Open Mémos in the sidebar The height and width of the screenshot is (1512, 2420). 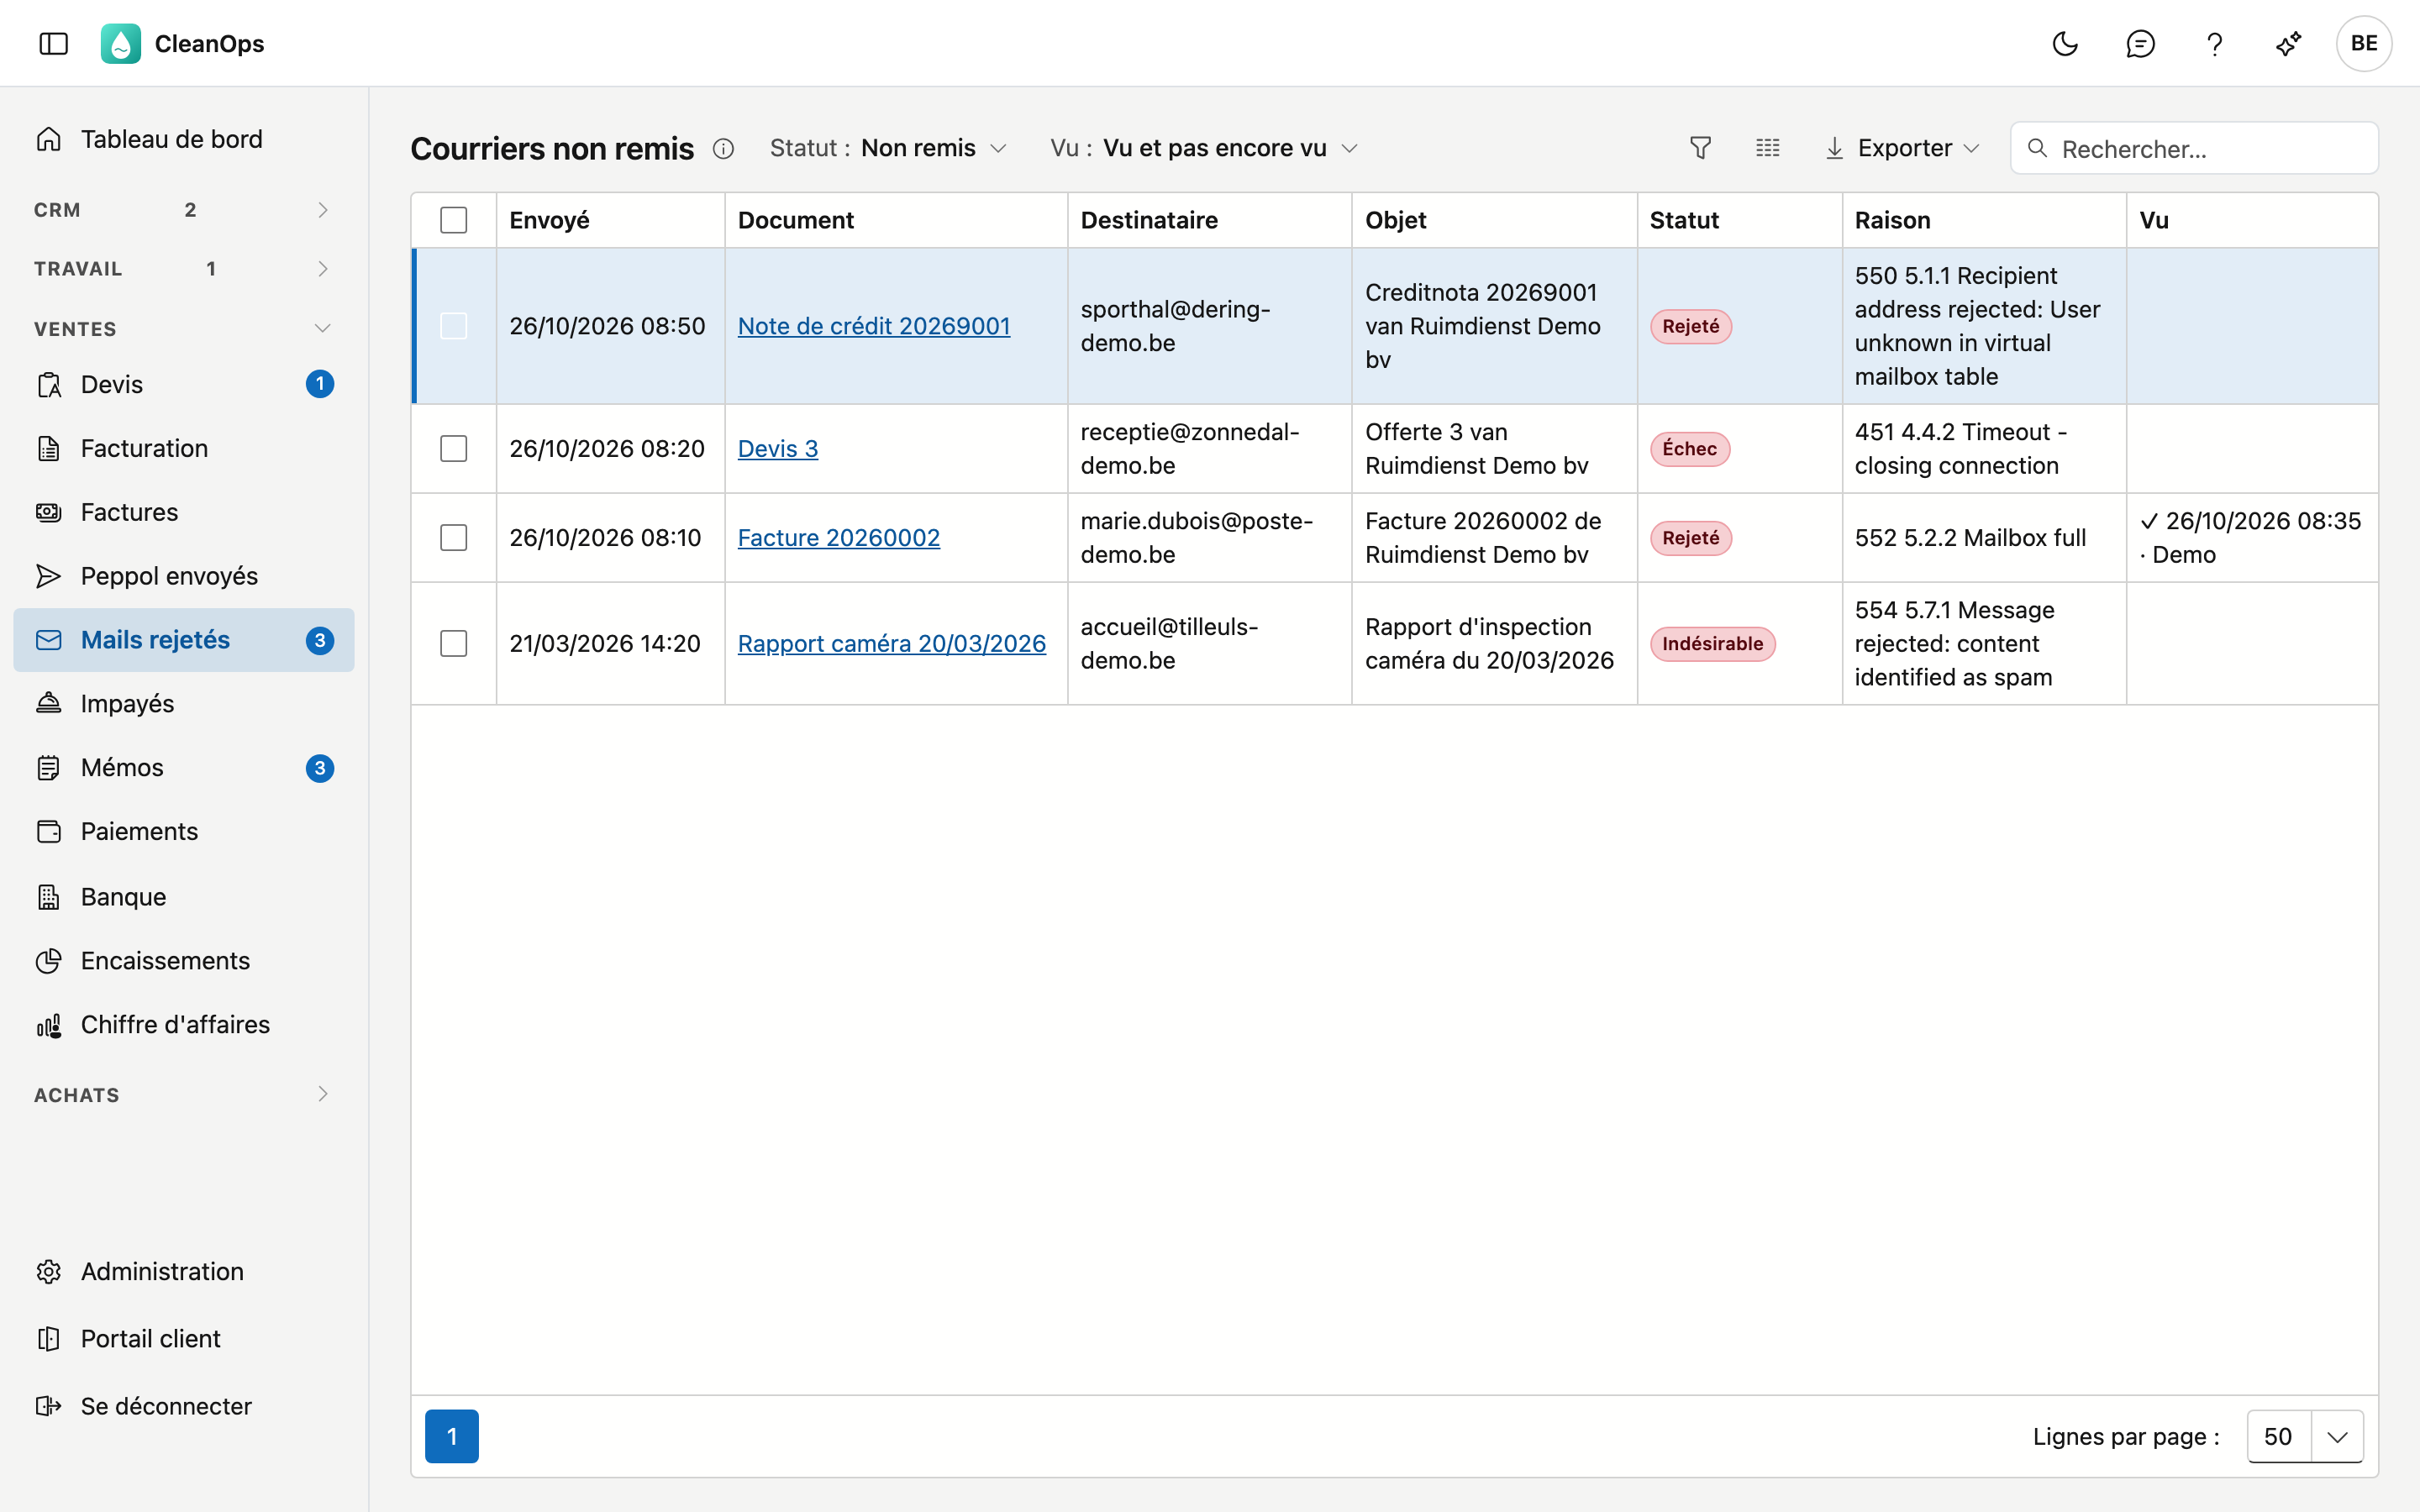[x=184, y=767]
